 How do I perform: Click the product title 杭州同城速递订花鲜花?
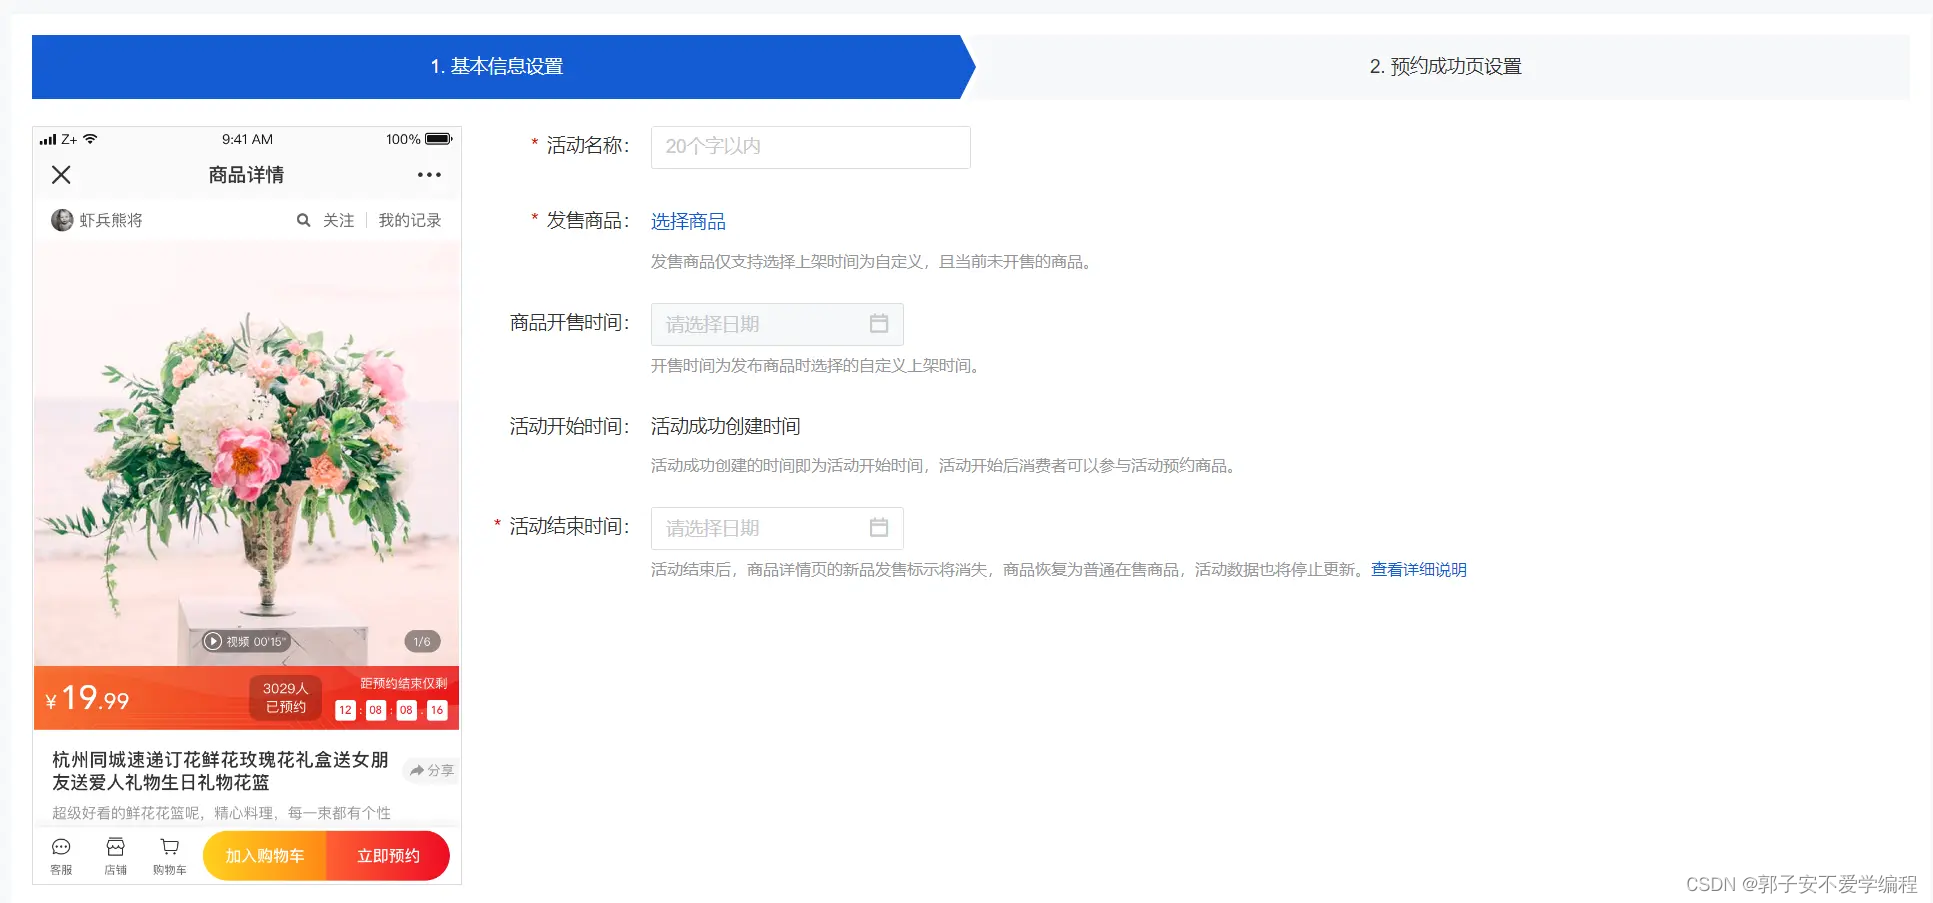(x=220, y=771)
